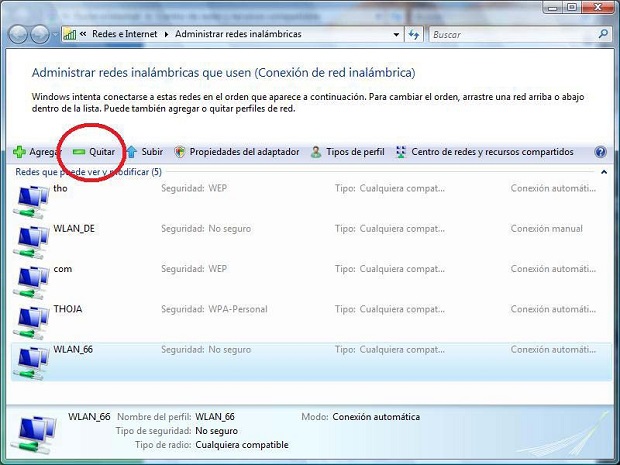Click the large WLAN_66 icon in details pane

[34, 434]
